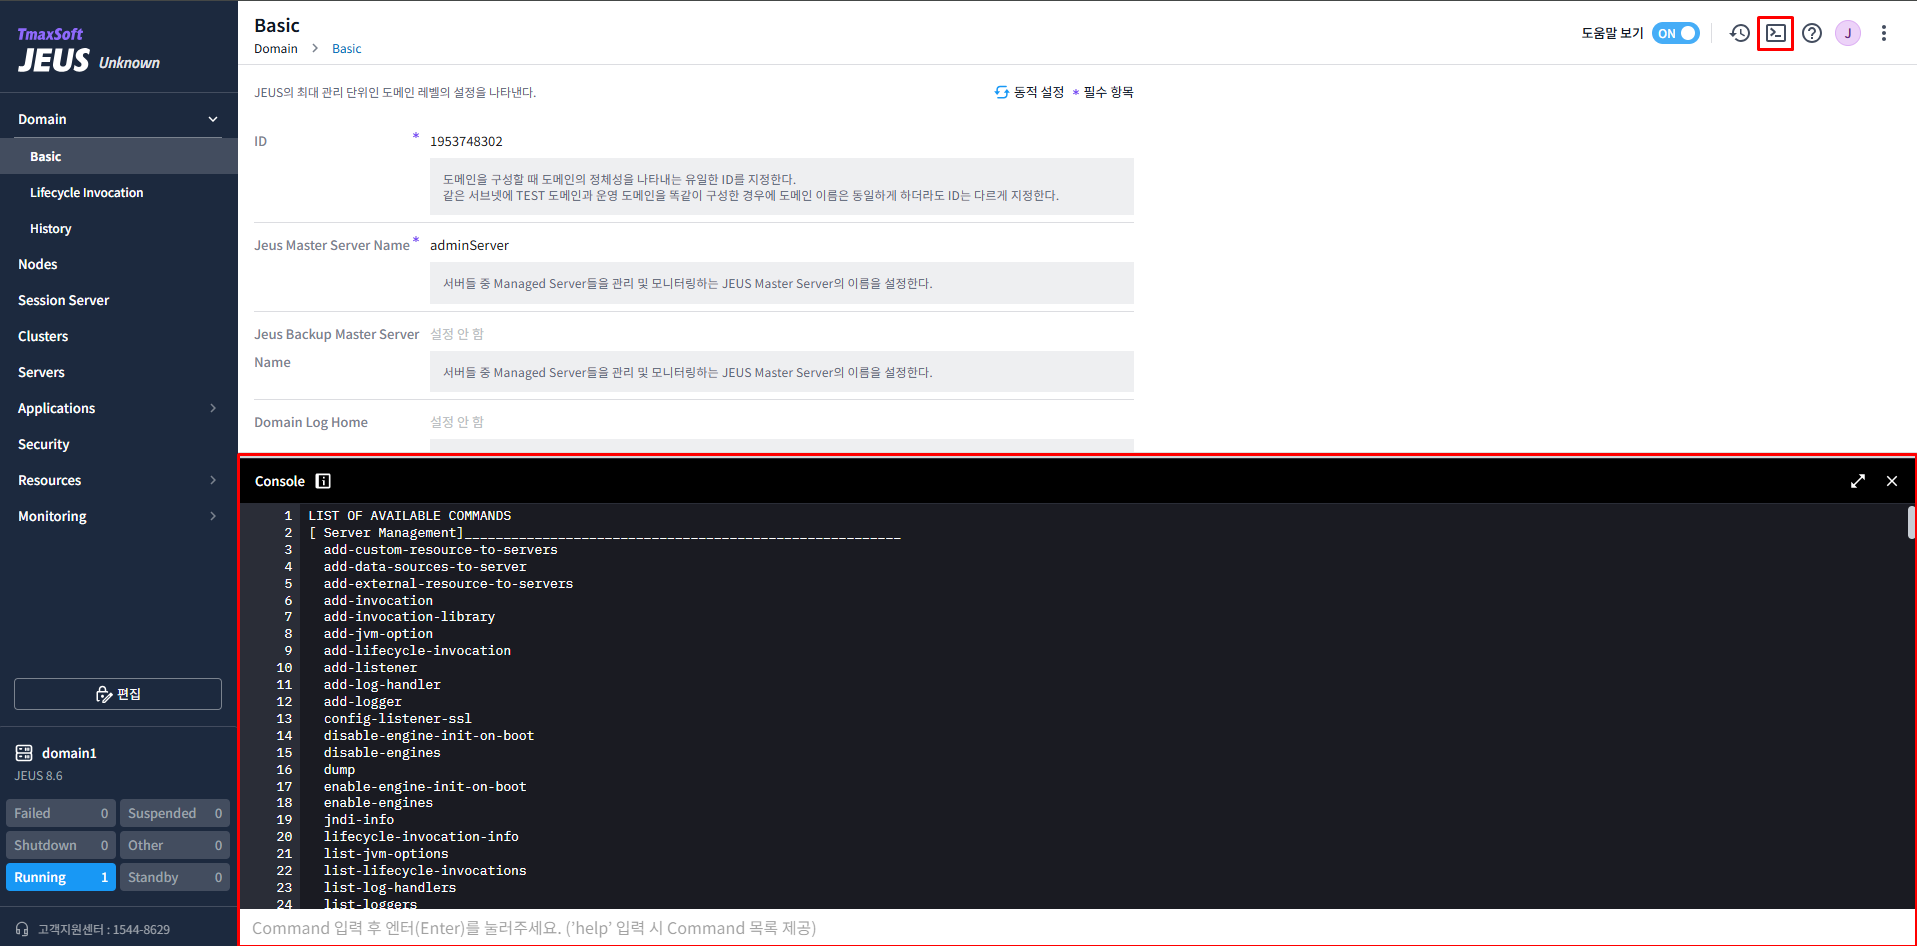This screenshot has width=1917, height=946.
Task: Click the Command input field
Action: click(x=800, y=928)
